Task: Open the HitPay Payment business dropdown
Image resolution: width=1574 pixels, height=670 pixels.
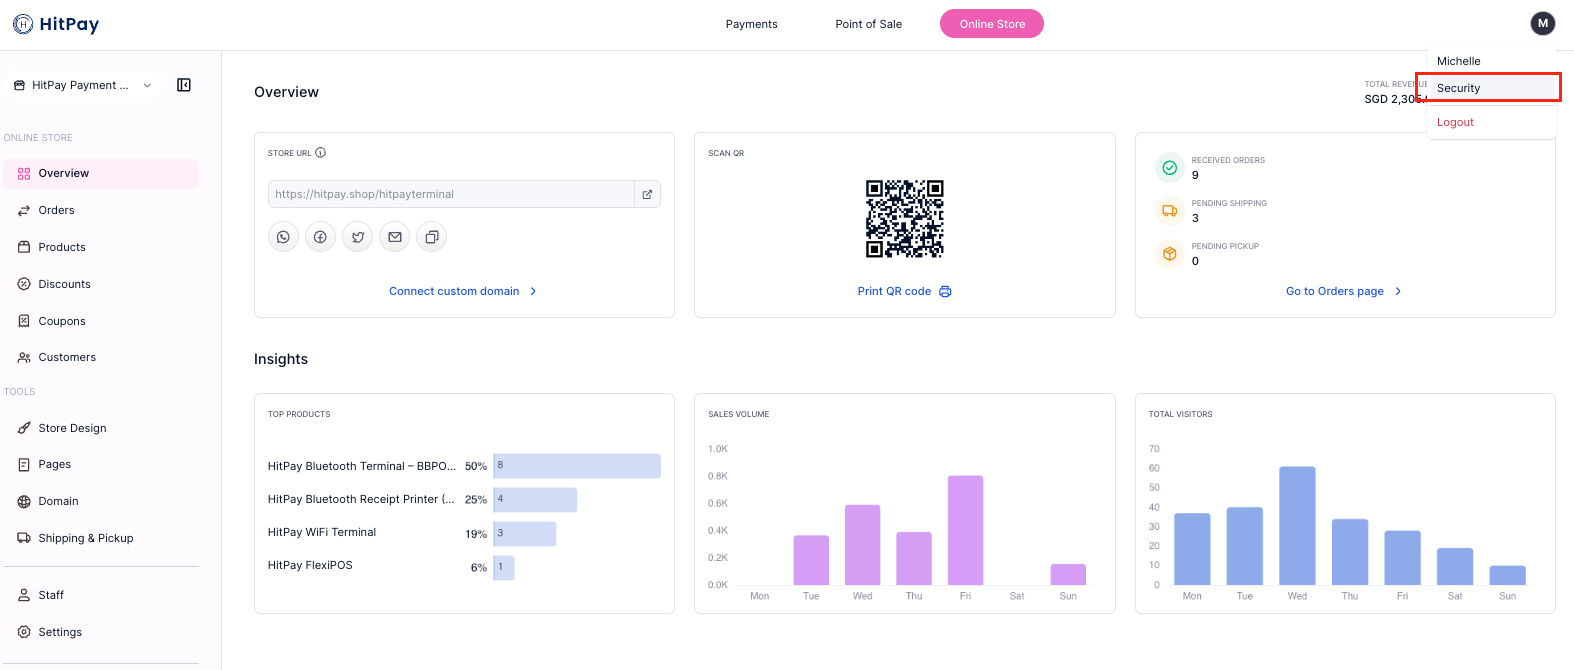Action: click(82, 85)
